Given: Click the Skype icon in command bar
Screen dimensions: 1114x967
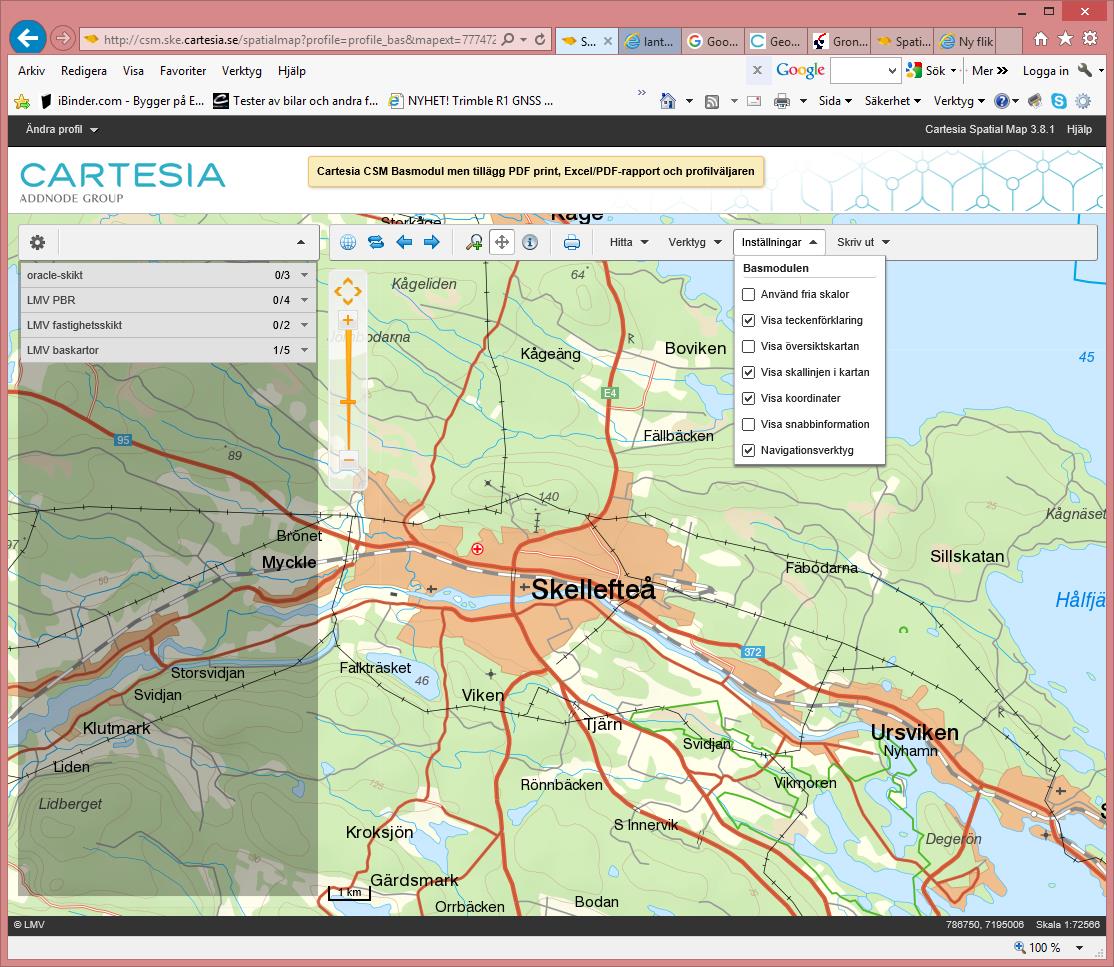Looking at the screenshot, I should [1059, 101].
